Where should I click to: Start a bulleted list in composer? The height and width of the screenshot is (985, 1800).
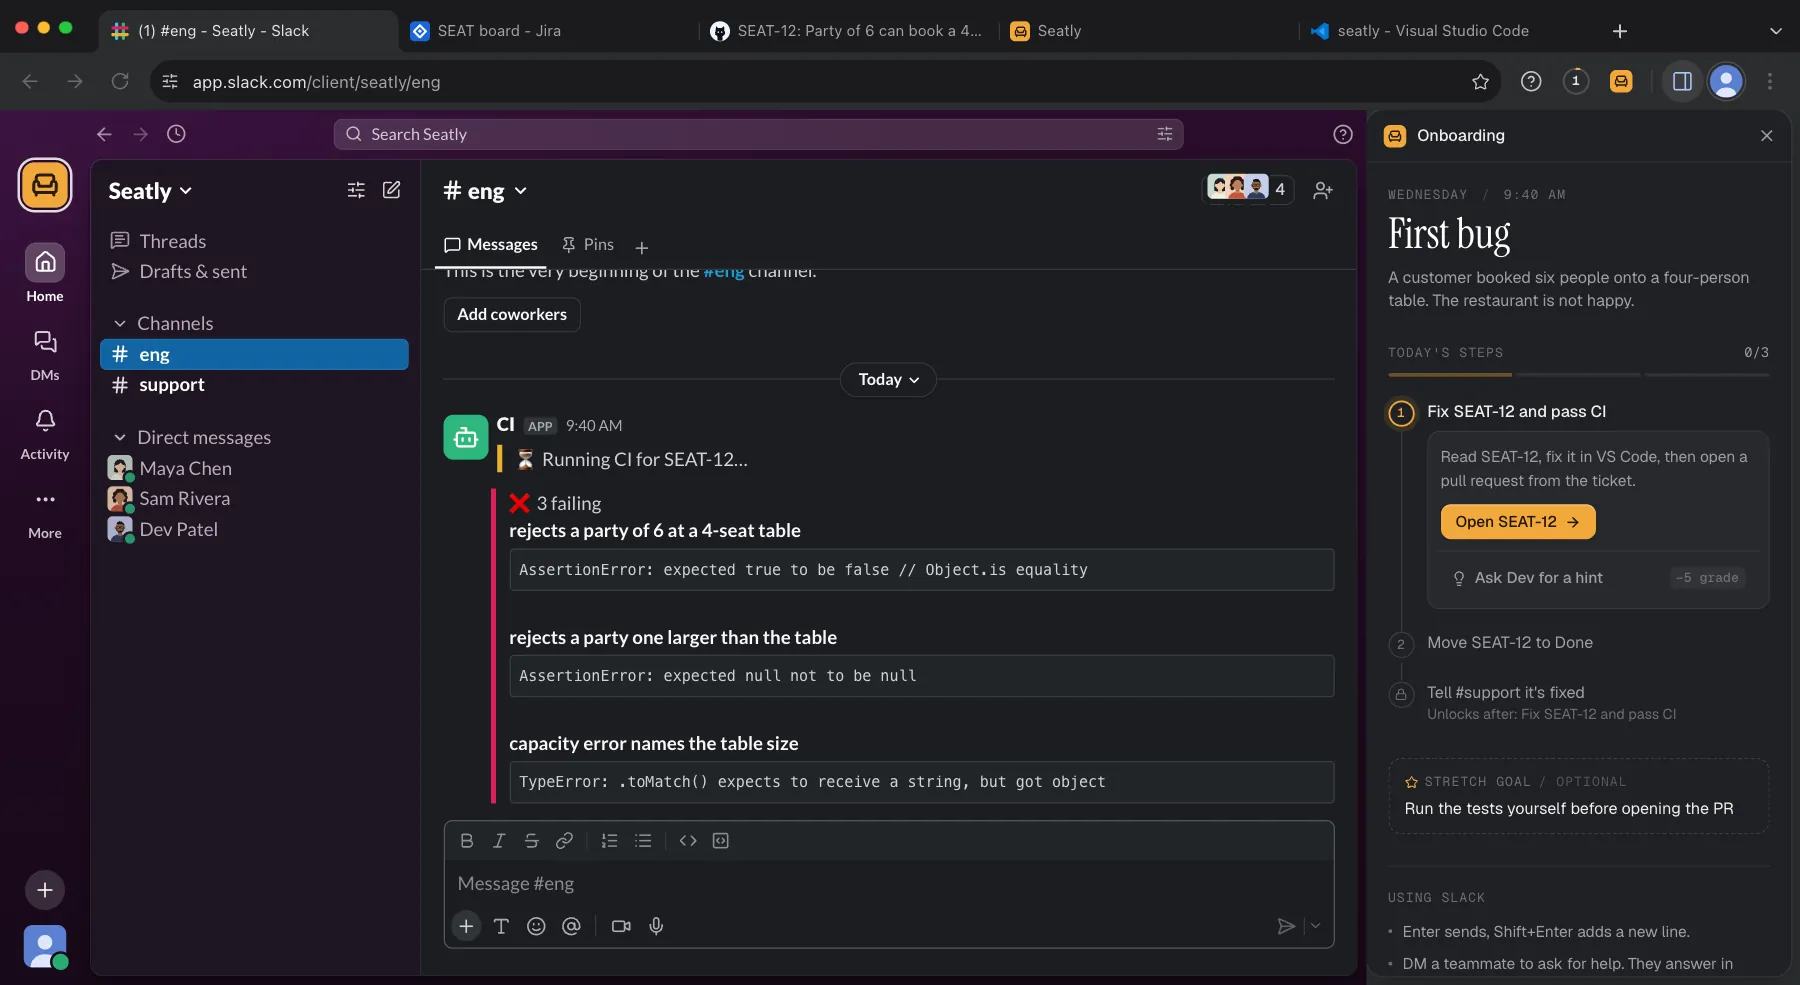(x=643, y=841)
